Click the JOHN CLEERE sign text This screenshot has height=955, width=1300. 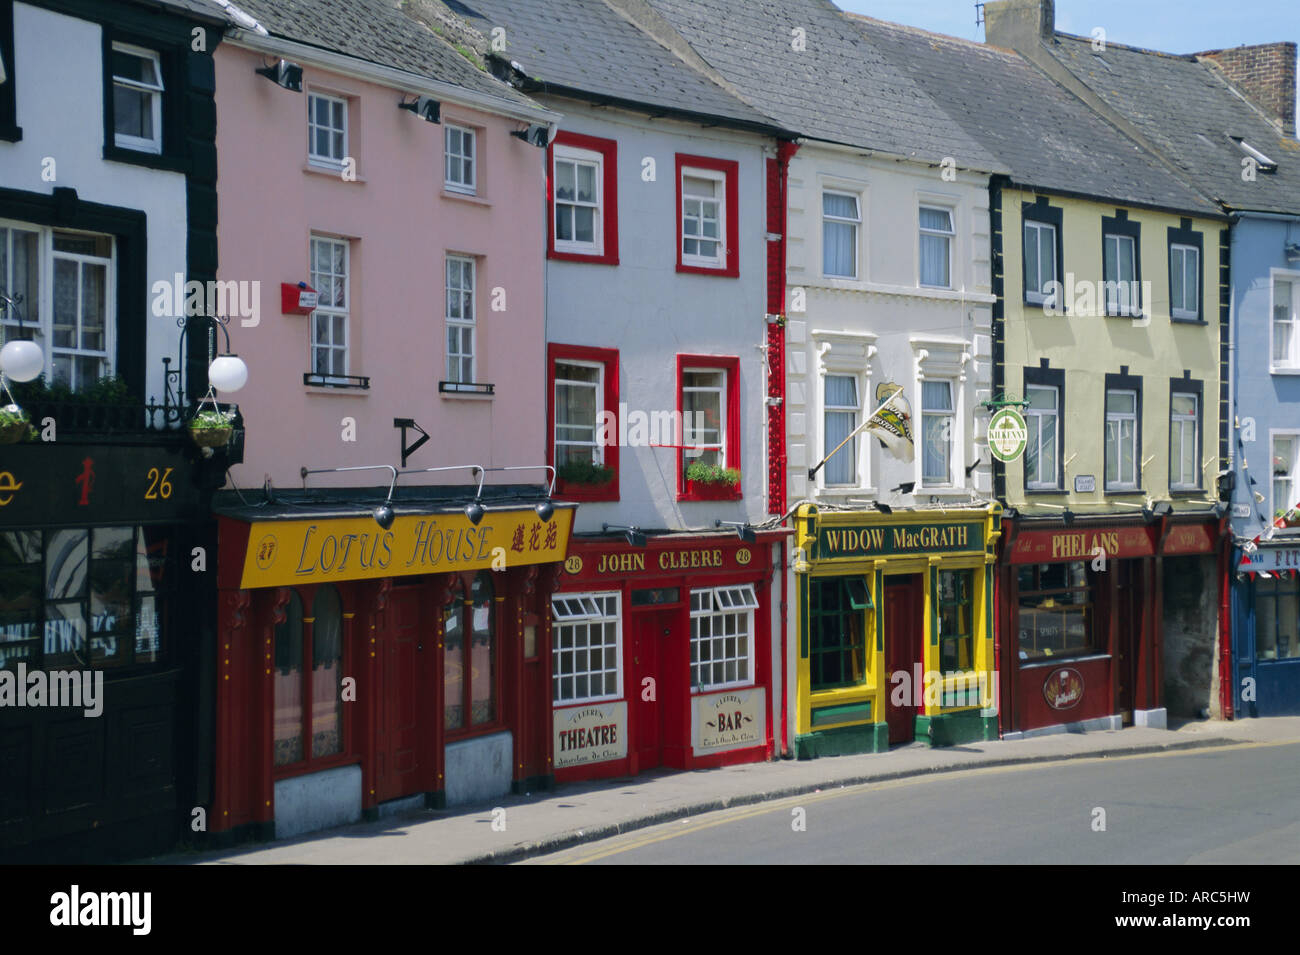(659, 561)
